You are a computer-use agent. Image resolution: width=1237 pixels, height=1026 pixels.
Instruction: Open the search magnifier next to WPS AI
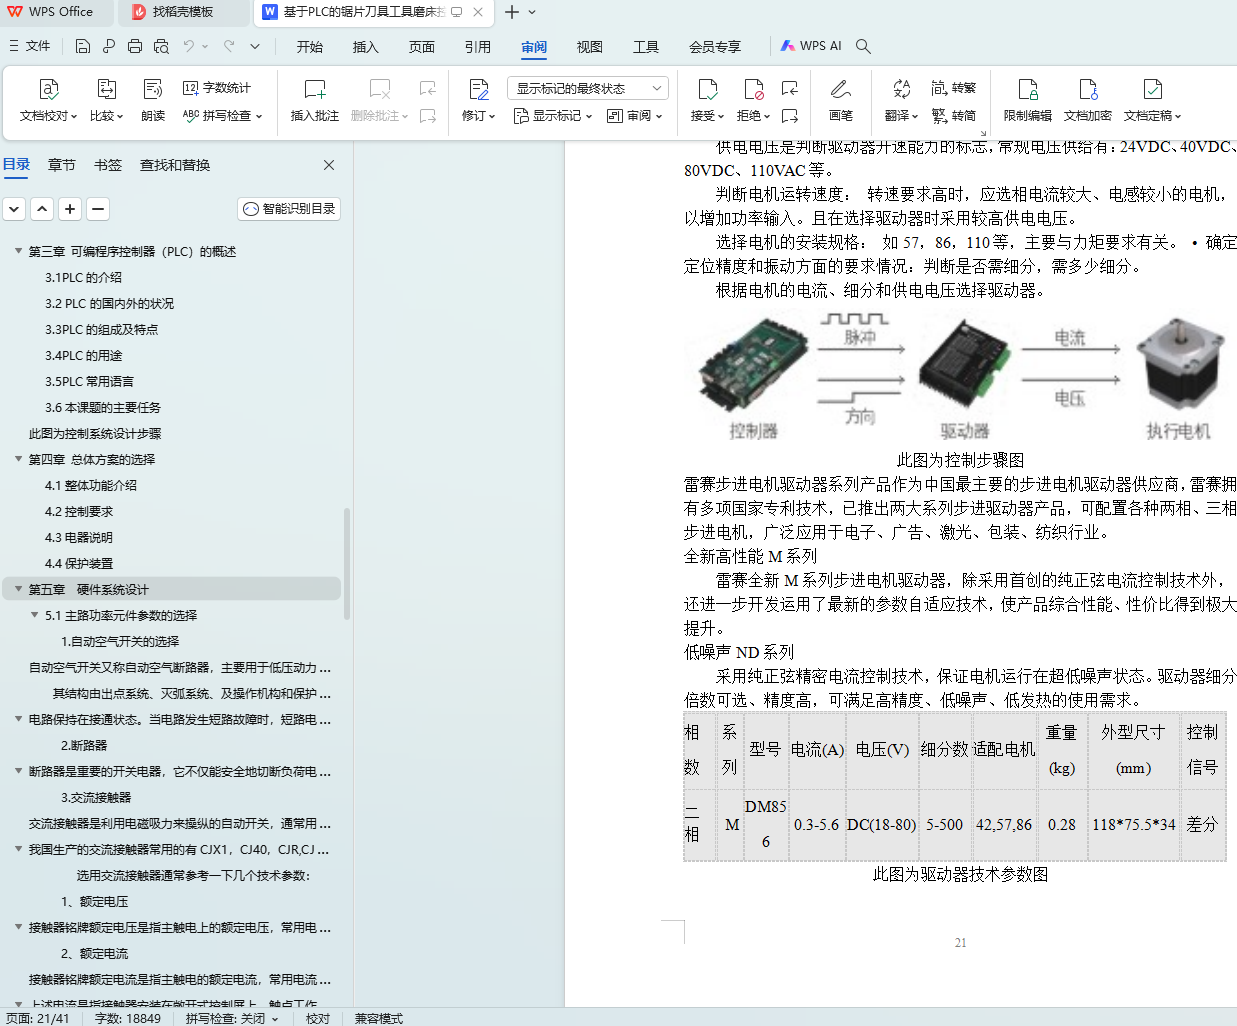pyautogui.click(x=864, y=46)
